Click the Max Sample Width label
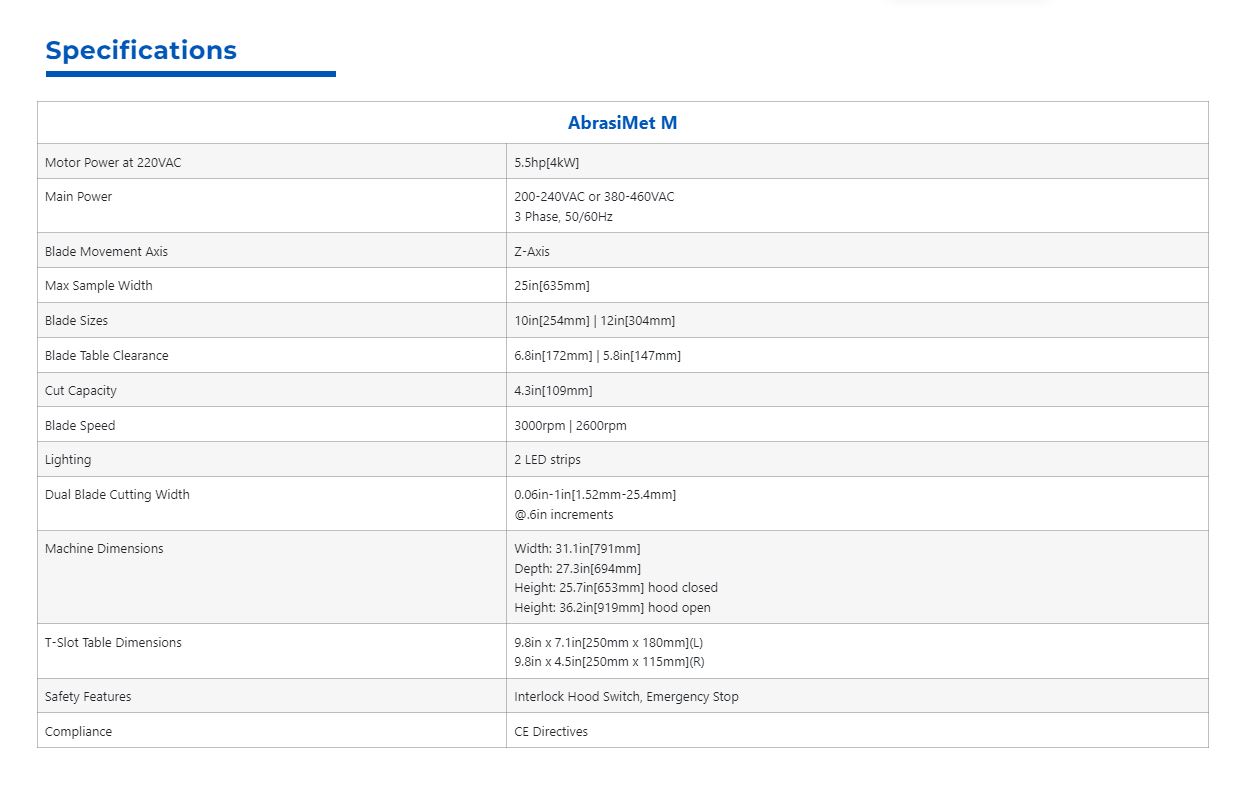Viewport: 1247px width, 798px height. 99,285
